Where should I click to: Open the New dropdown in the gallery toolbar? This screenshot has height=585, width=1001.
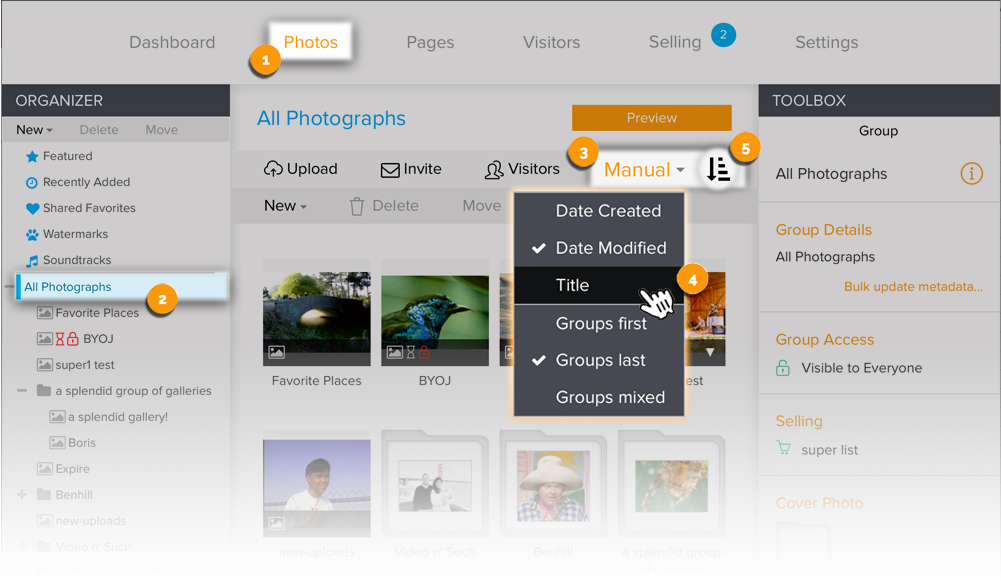click(285, 206)
